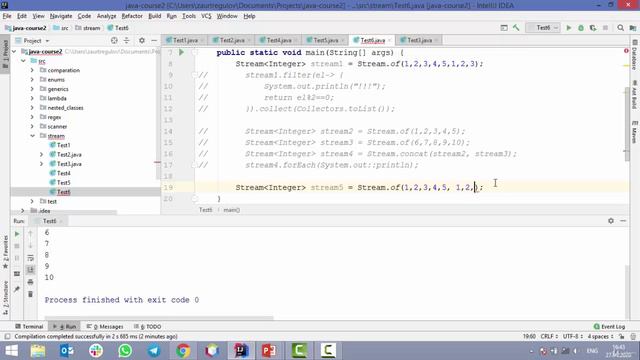Click line number 19 in the gutter
The width and height of the screenshot is (640, 360).
(x=168, y=187)
